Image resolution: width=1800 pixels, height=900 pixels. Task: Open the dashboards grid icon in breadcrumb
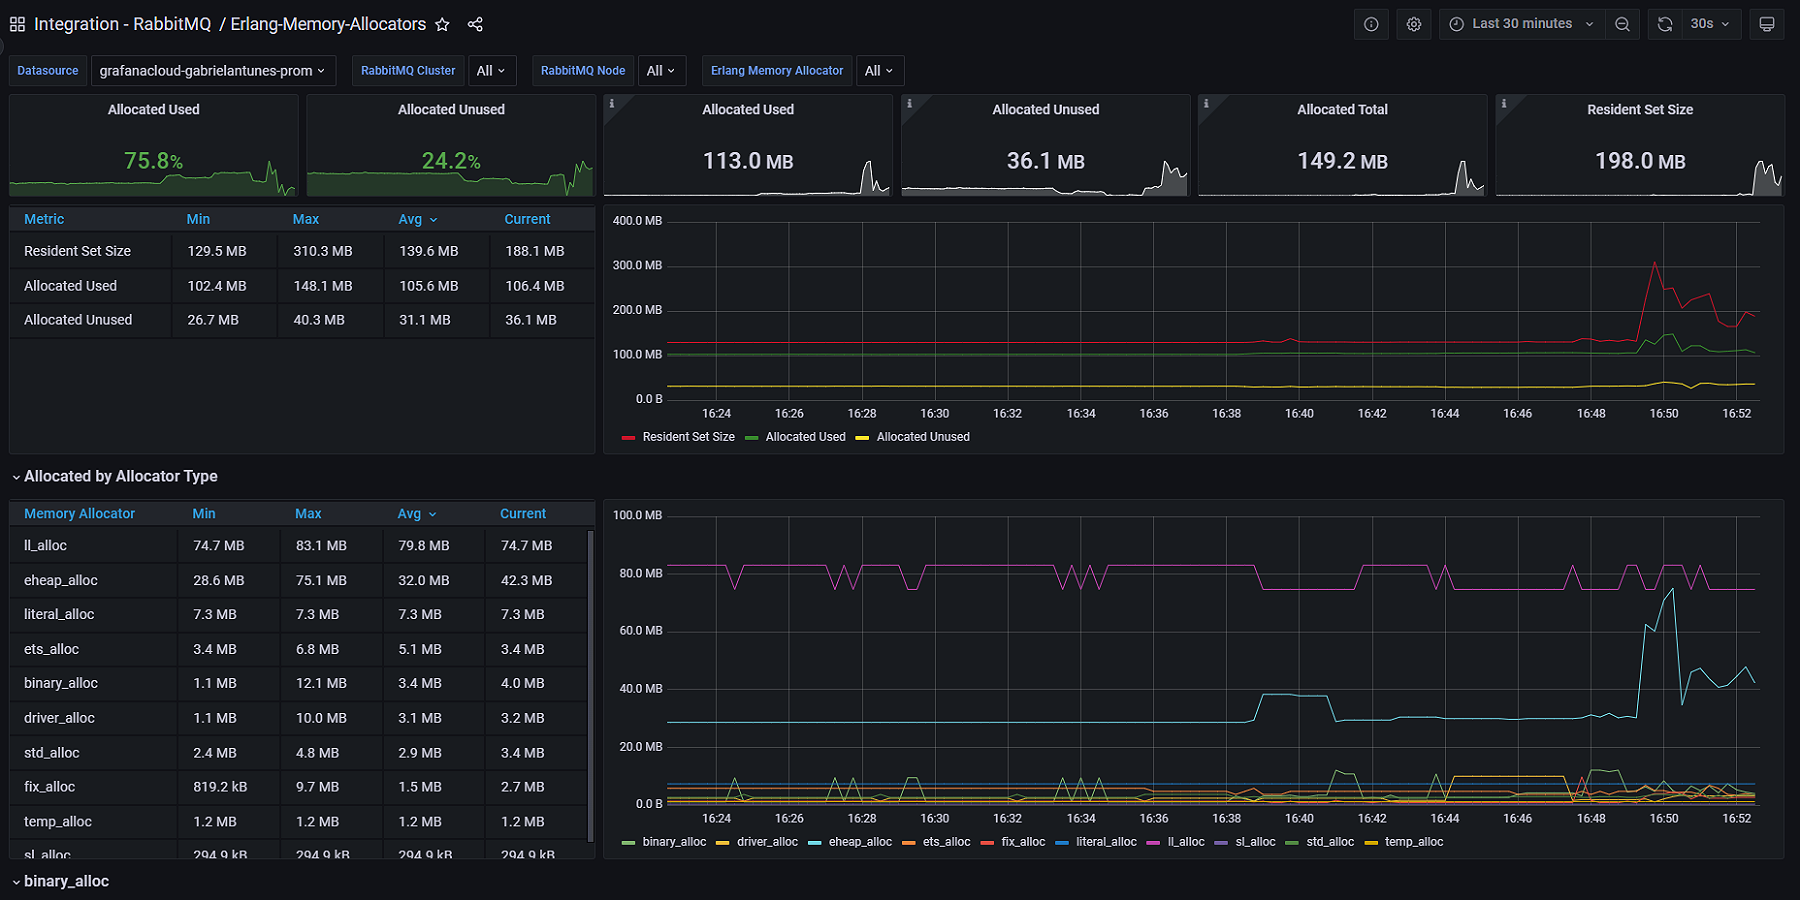click(16, 23)
